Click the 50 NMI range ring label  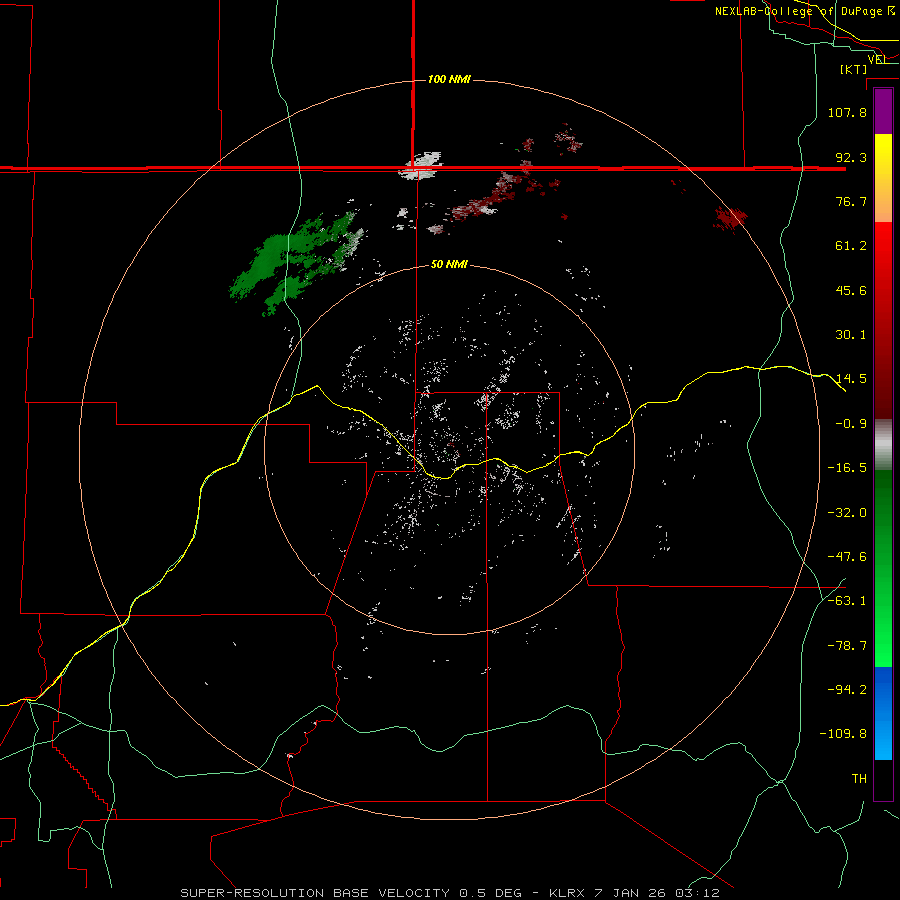point(449,265)
